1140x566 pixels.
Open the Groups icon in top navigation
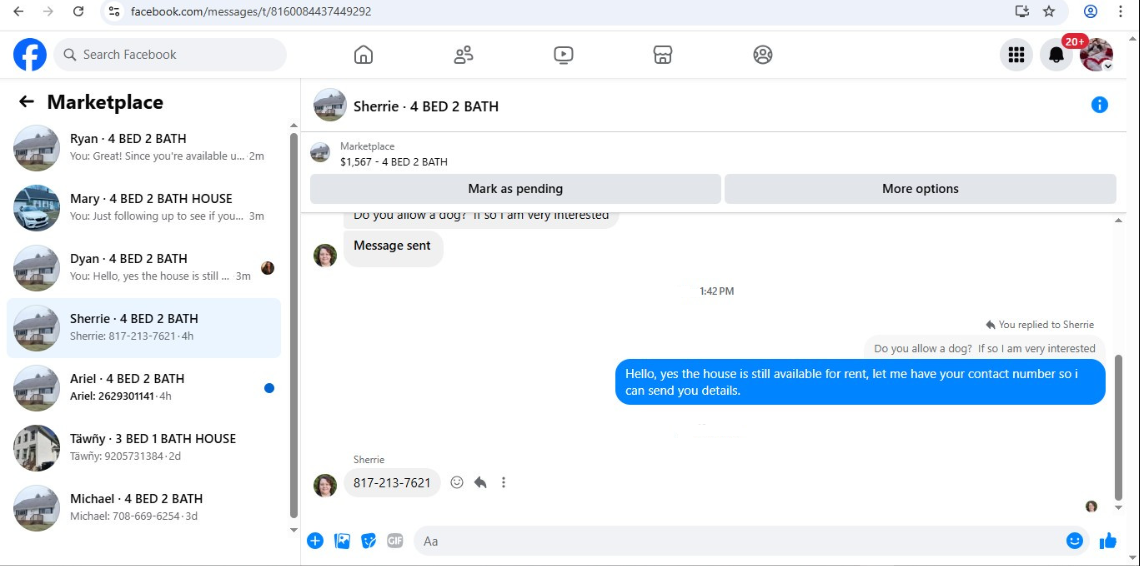click(763, 55)
